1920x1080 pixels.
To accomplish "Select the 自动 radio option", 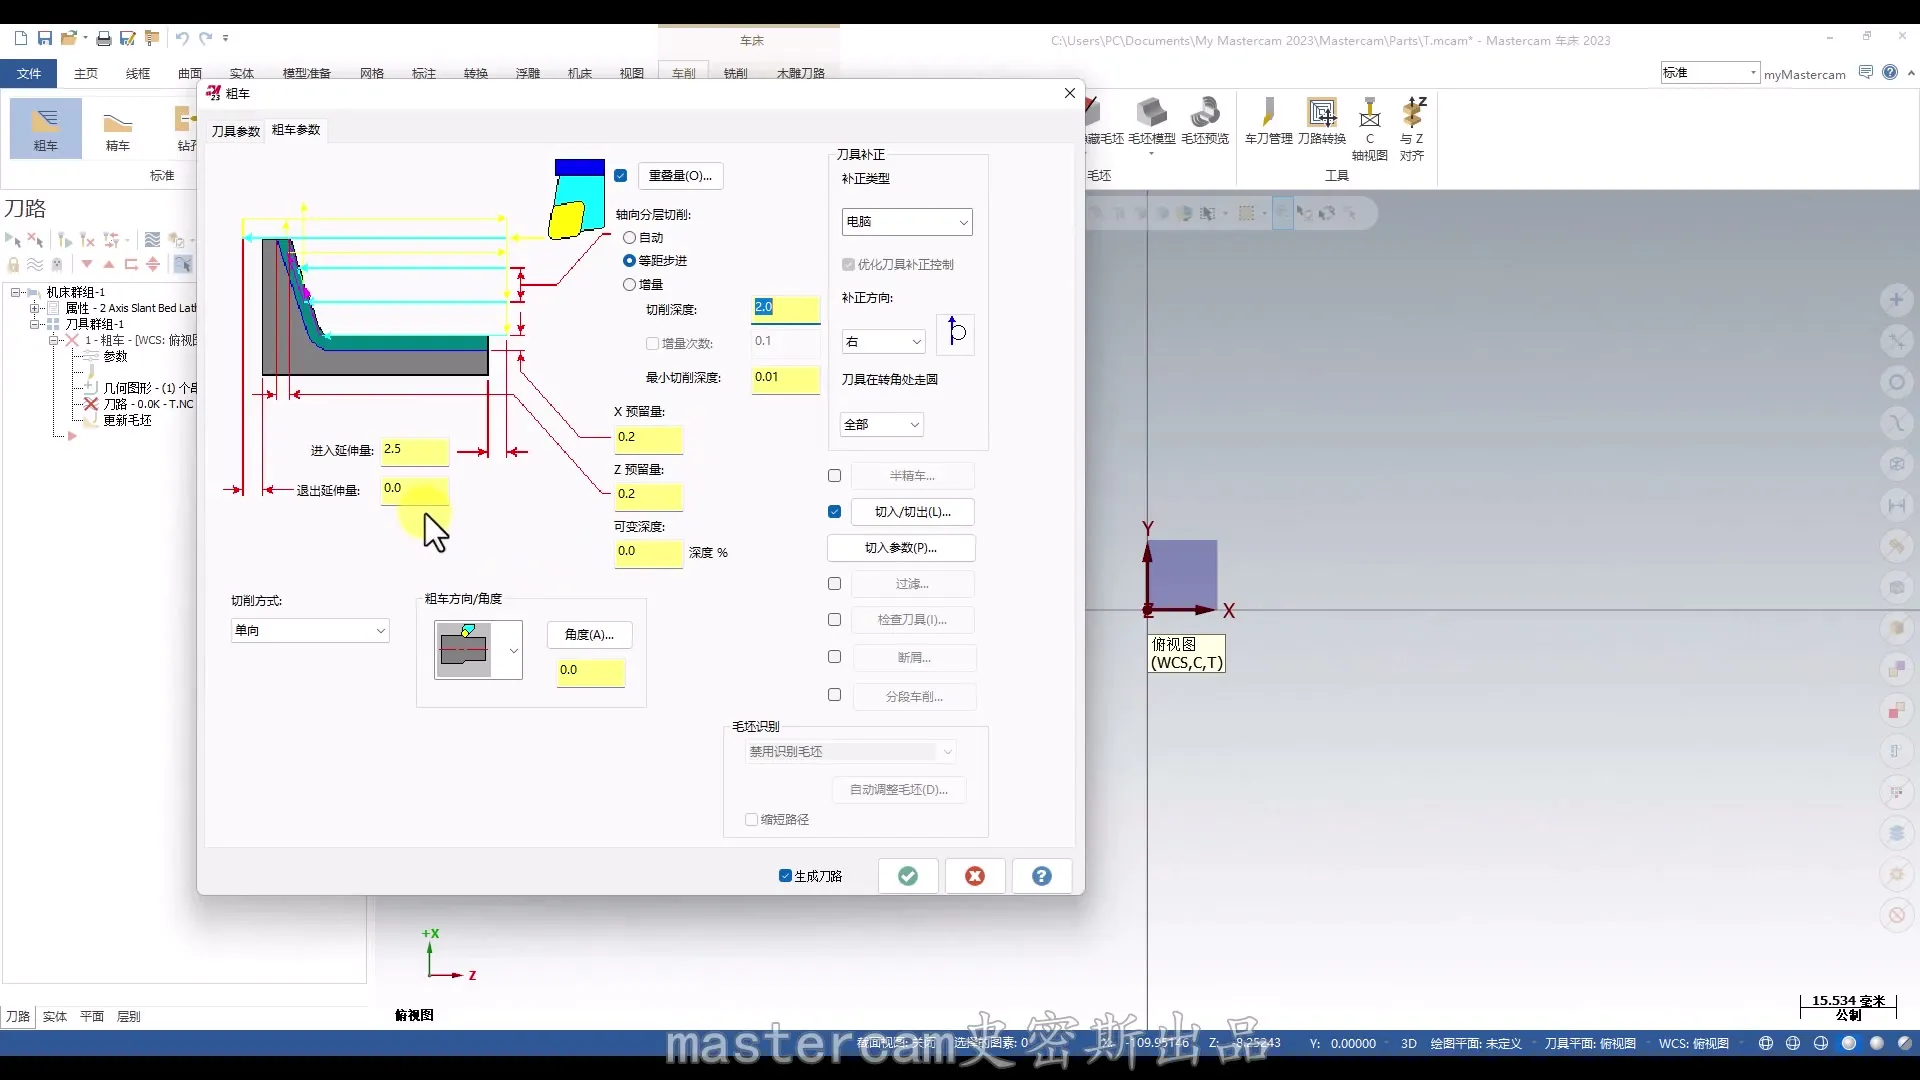I will (x=630, y=238).
